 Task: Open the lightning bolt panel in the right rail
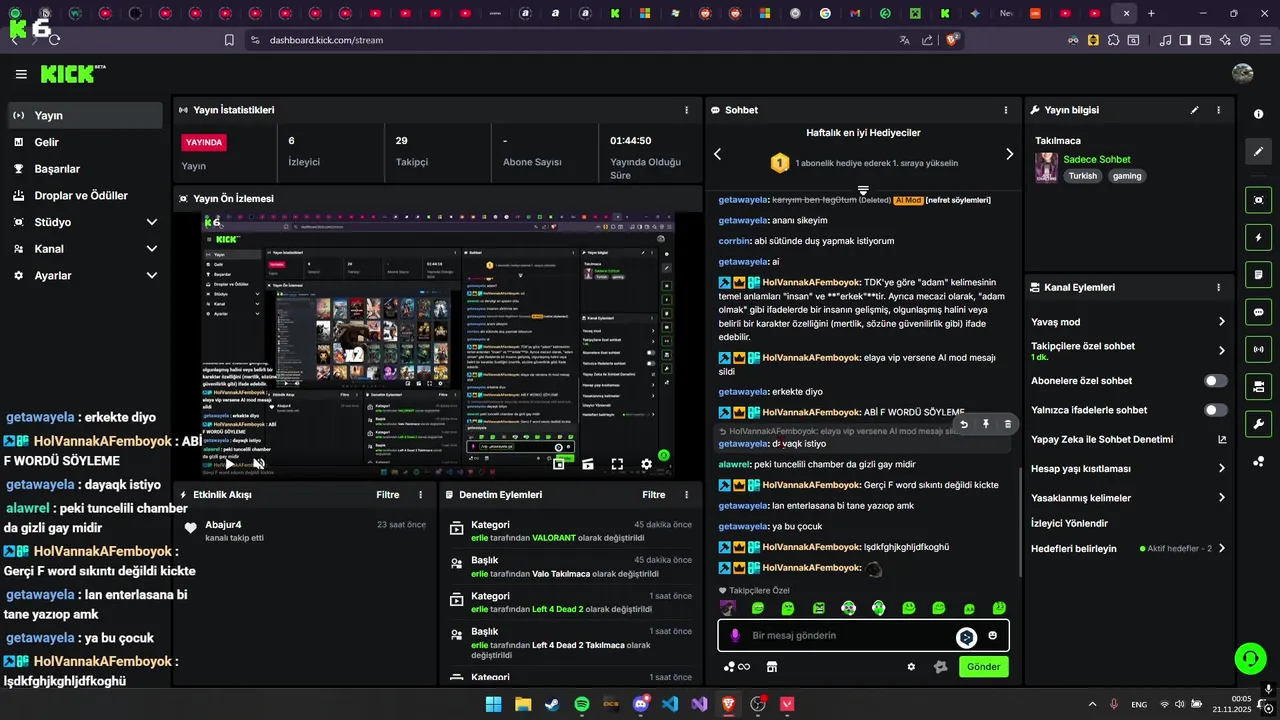click(x=1259, y=237)
